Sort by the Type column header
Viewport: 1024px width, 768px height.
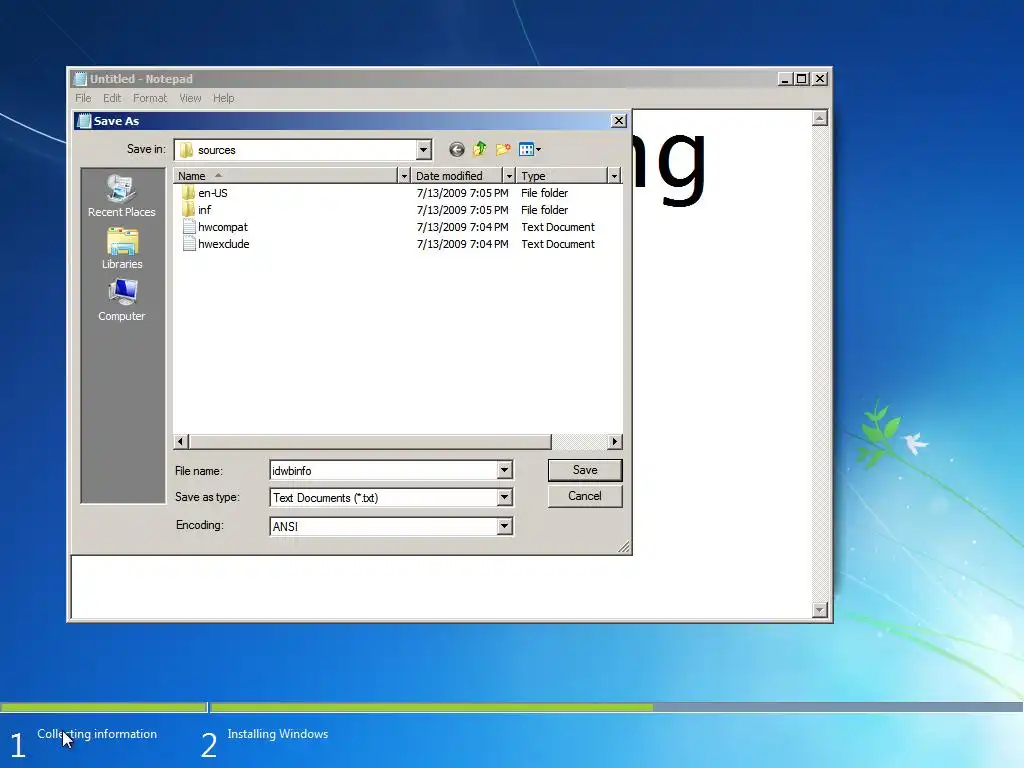pos(562,176)
